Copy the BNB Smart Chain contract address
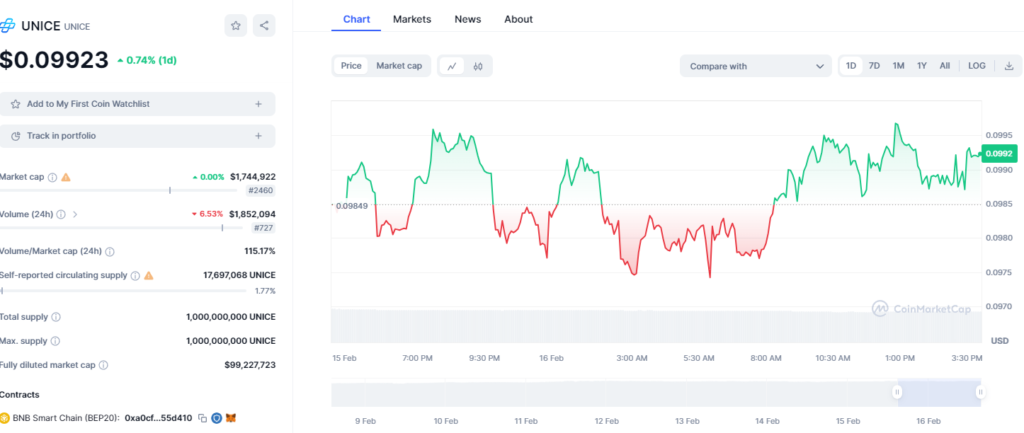Viewport: 1024px width, 433px height. 202,417
